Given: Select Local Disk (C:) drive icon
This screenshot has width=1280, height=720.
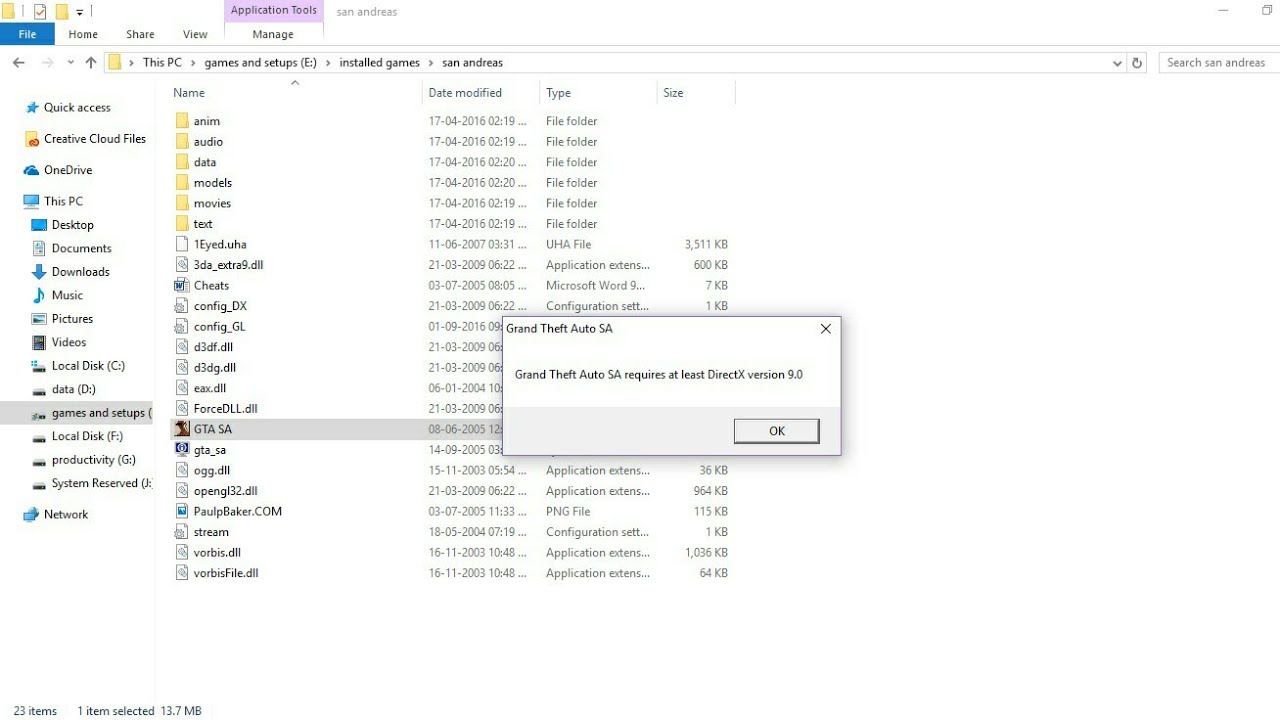Looking at the screenshot, I should click(x=39, y=366).
